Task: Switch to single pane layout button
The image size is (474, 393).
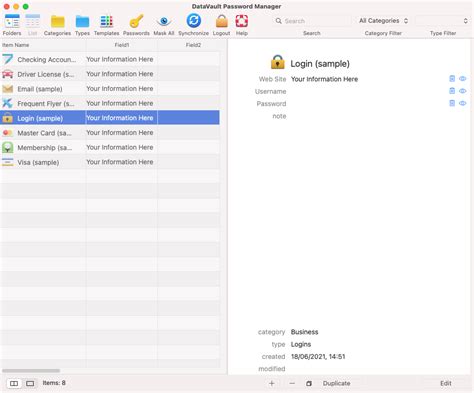Action: [x=30, y=384]
